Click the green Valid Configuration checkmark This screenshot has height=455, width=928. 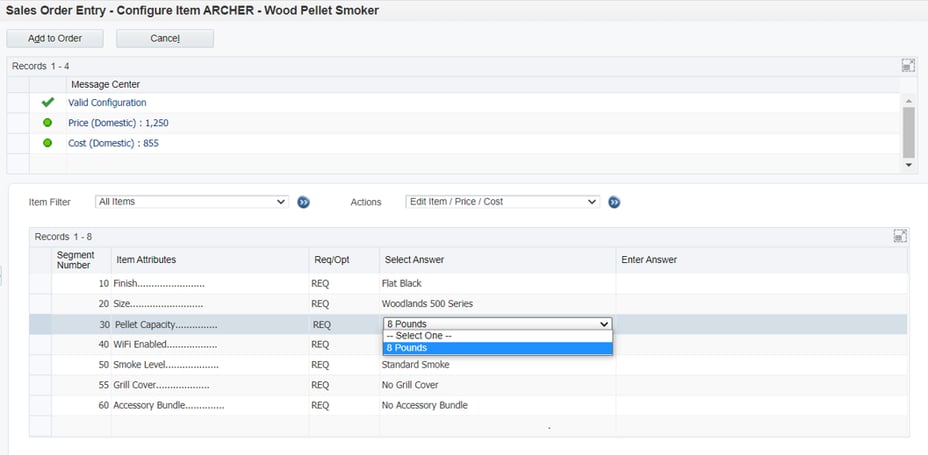(47, 102)
